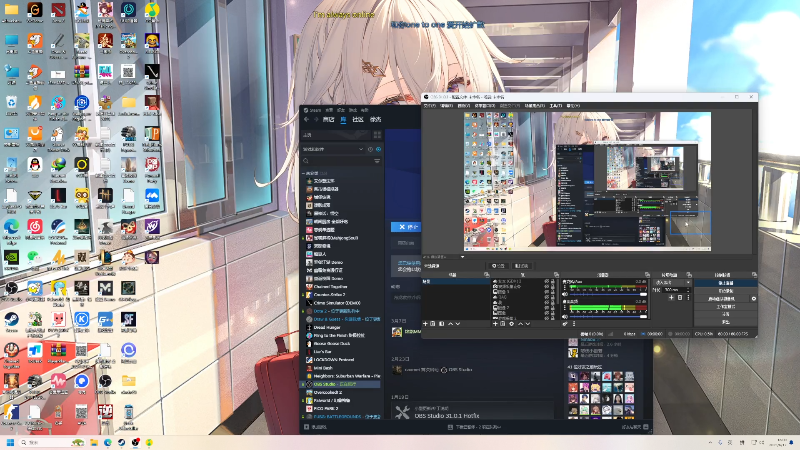Toggle lock of topmost OBS source
800x450 pixels.
pyautogui.click(x=553, y=281)
